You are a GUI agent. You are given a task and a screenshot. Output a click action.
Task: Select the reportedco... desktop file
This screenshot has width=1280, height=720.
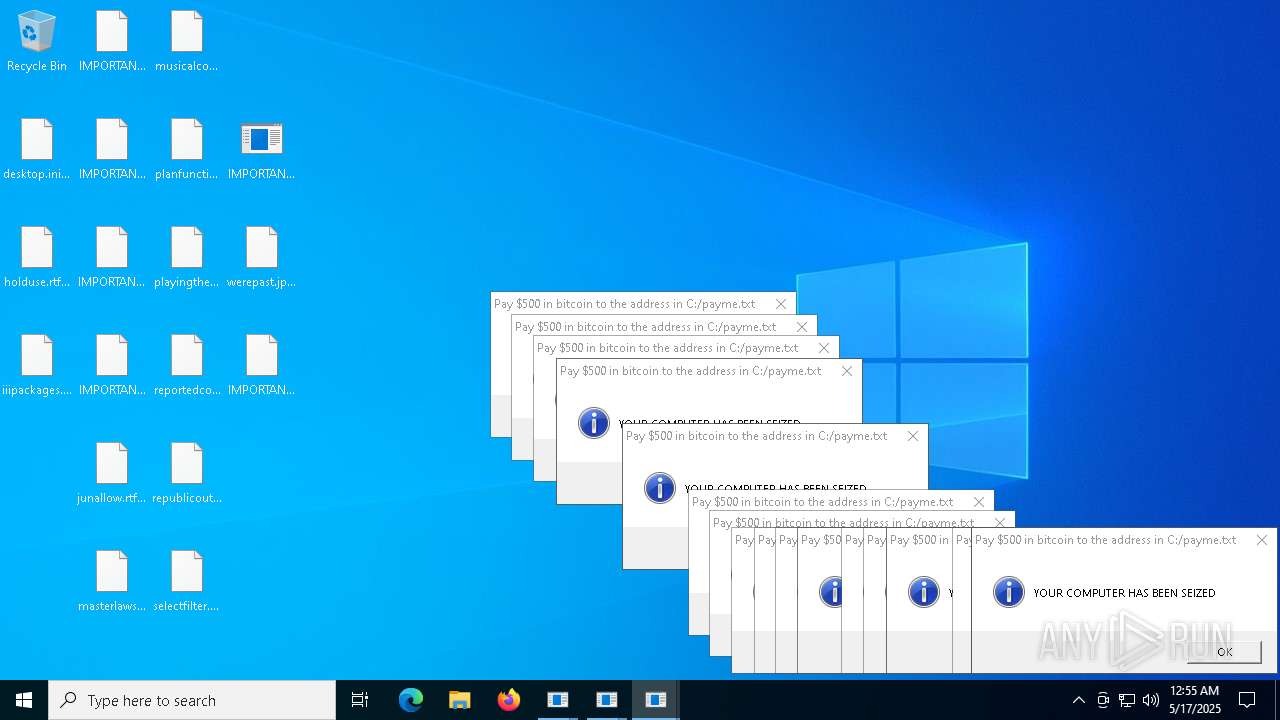[x=187, y=365]
